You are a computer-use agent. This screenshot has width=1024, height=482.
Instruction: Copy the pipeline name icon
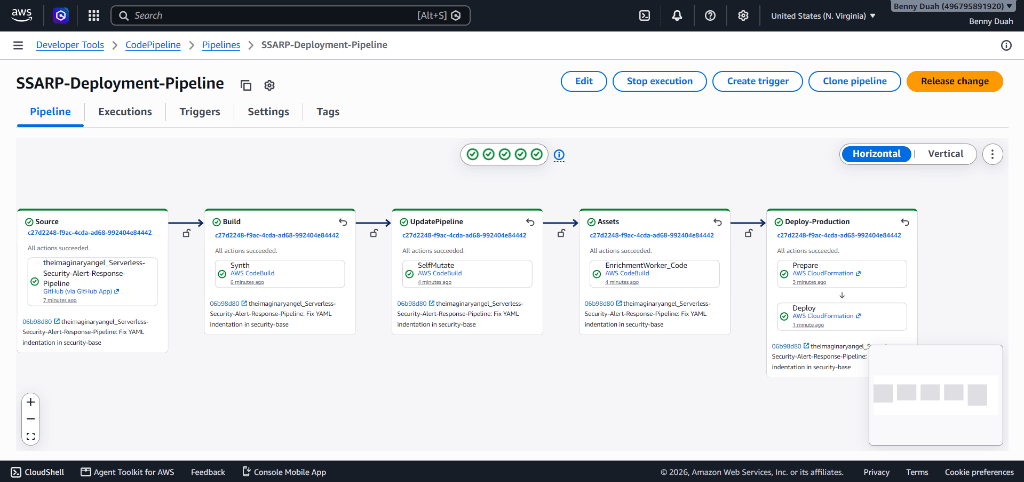pyautogui.click(x=246, y=85)
